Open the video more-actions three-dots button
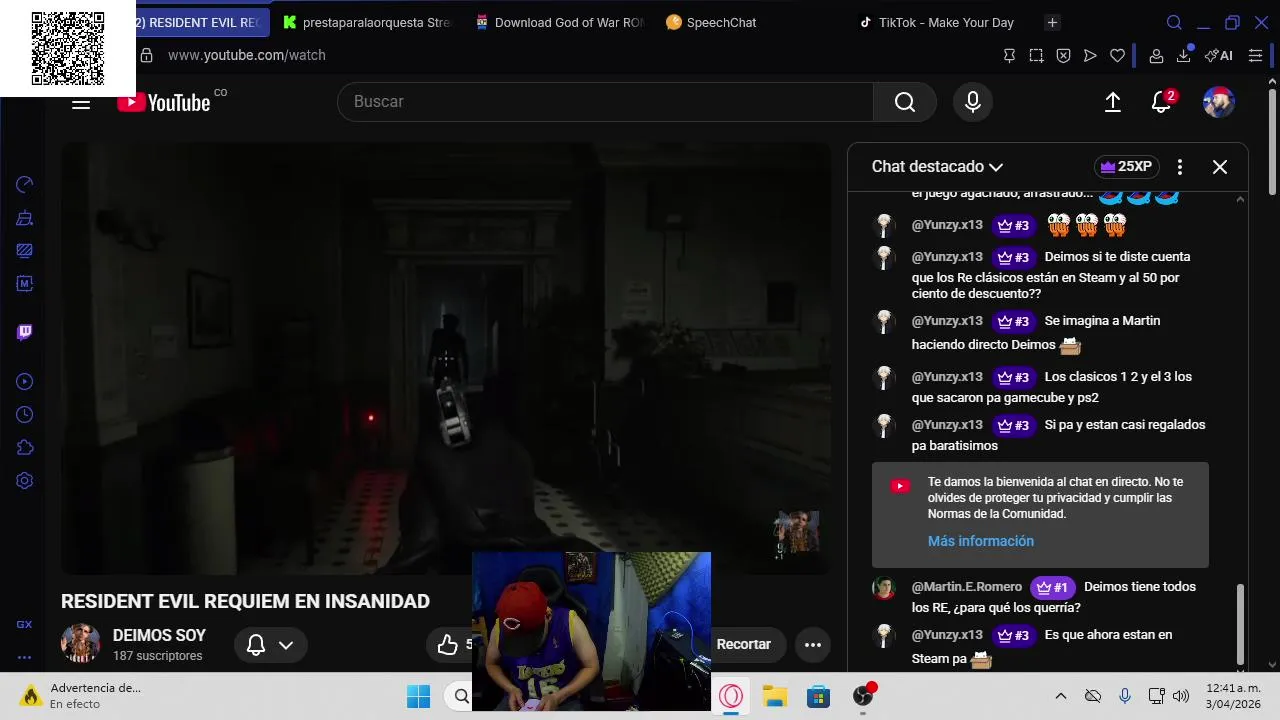 [813, 645]
